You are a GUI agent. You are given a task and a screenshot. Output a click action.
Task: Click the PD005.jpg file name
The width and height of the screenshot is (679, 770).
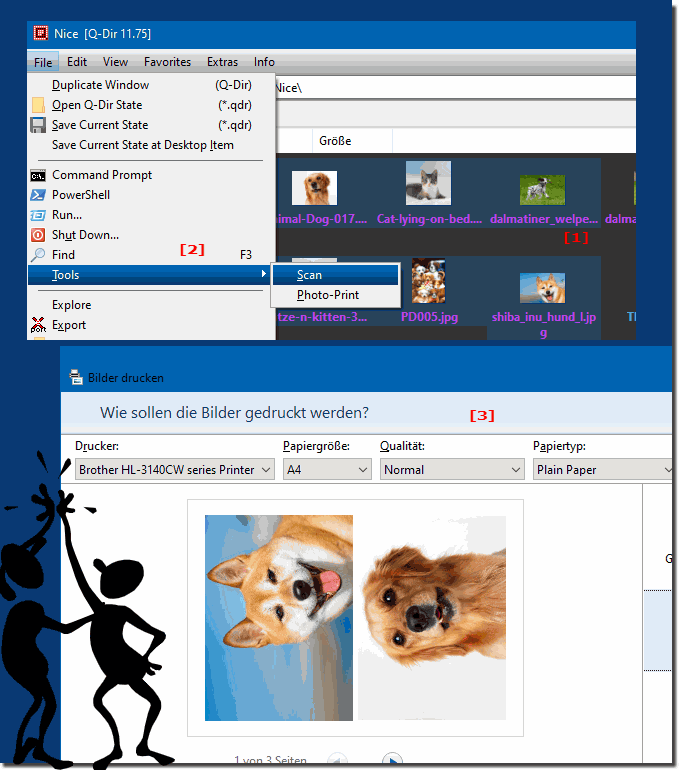click(430, 317)
